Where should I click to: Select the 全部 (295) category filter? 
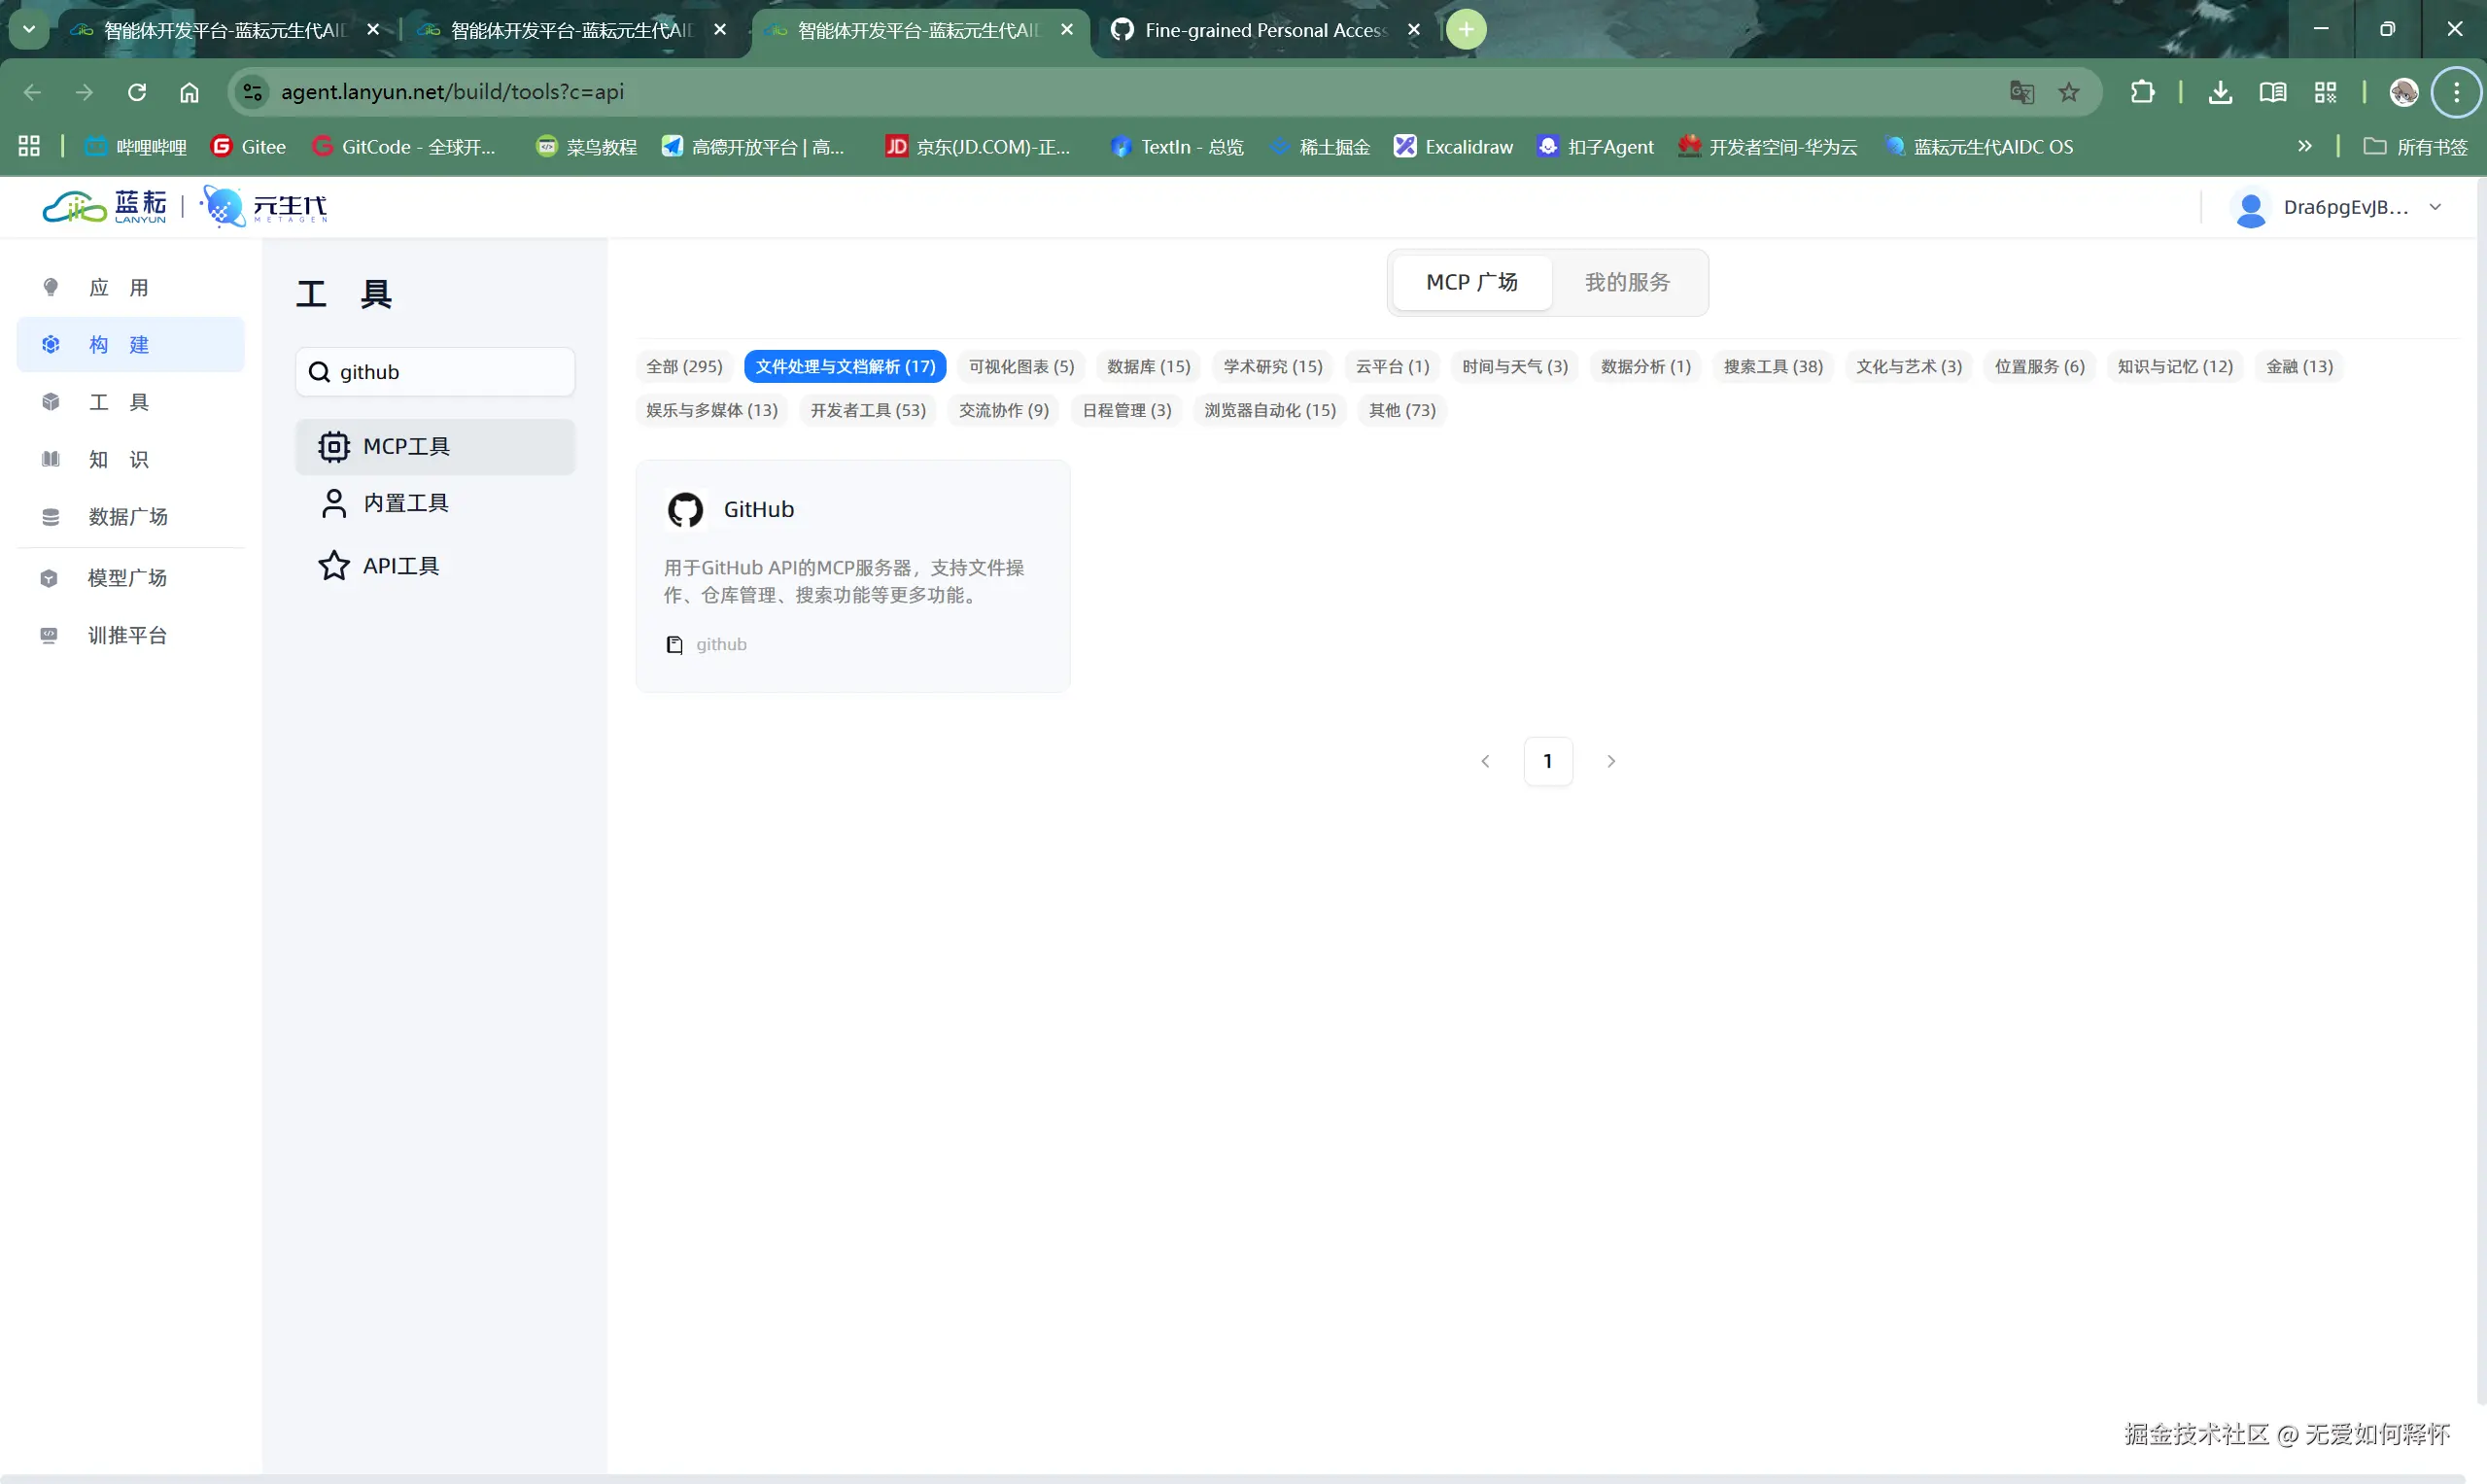click(x=684, y=367)
